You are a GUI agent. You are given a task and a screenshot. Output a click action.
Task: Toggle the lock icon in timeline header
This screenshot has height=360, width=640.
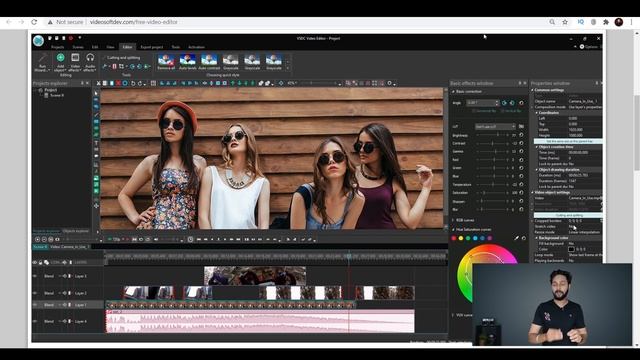[40, 262]
